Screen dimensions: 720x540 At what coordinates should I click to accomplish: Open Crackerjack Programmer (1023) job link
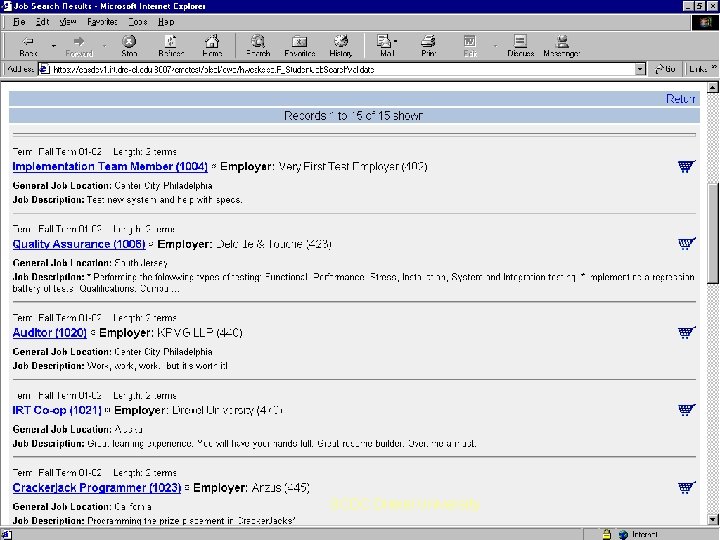pos(97,487)
